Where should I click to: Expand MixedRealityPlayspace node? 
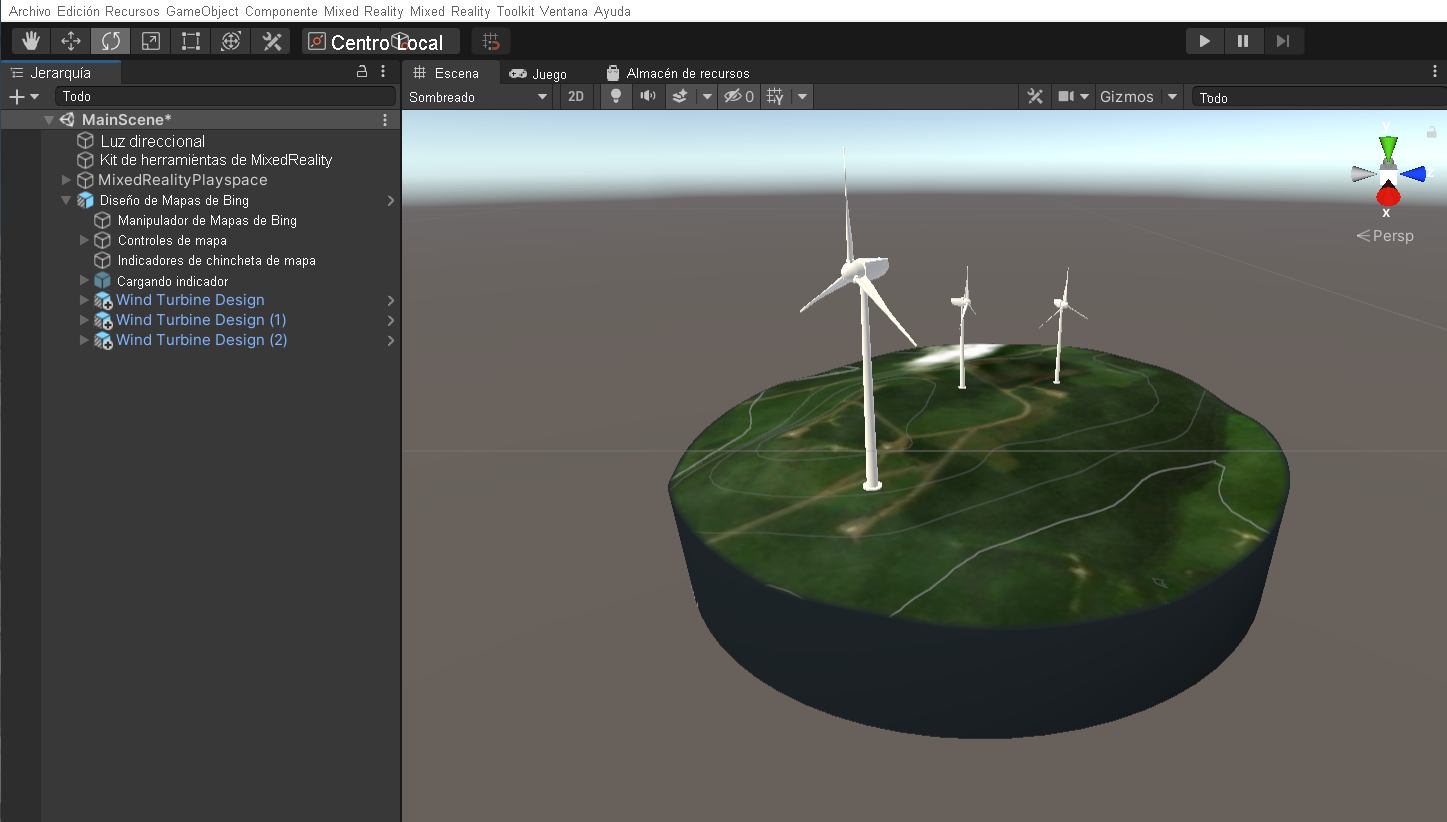coord(66,180)
